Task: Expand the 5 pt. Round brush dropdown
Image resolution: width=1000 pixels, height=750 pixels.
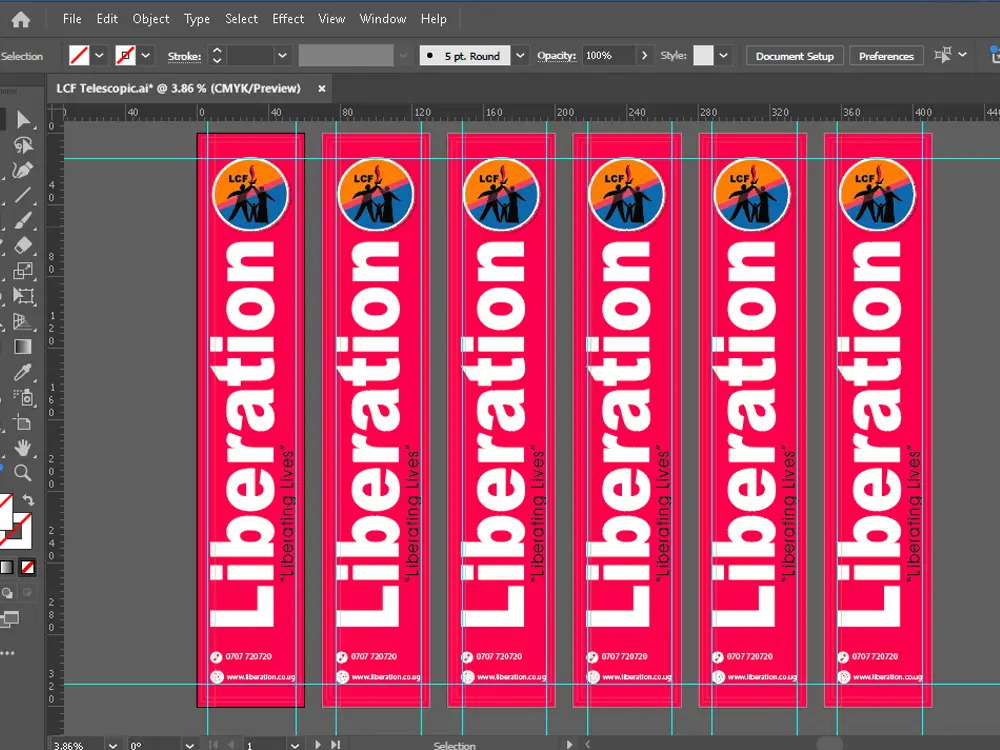Action: (x=520, y=55)
